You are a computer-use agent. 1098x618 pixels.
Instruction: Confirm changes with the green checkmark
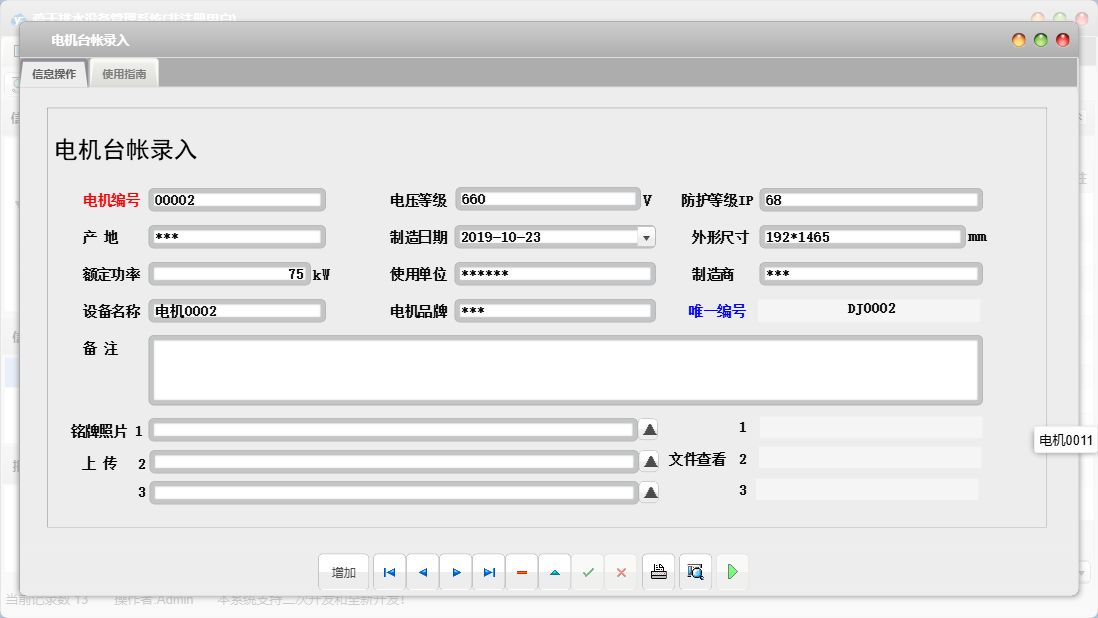[588, 572]
